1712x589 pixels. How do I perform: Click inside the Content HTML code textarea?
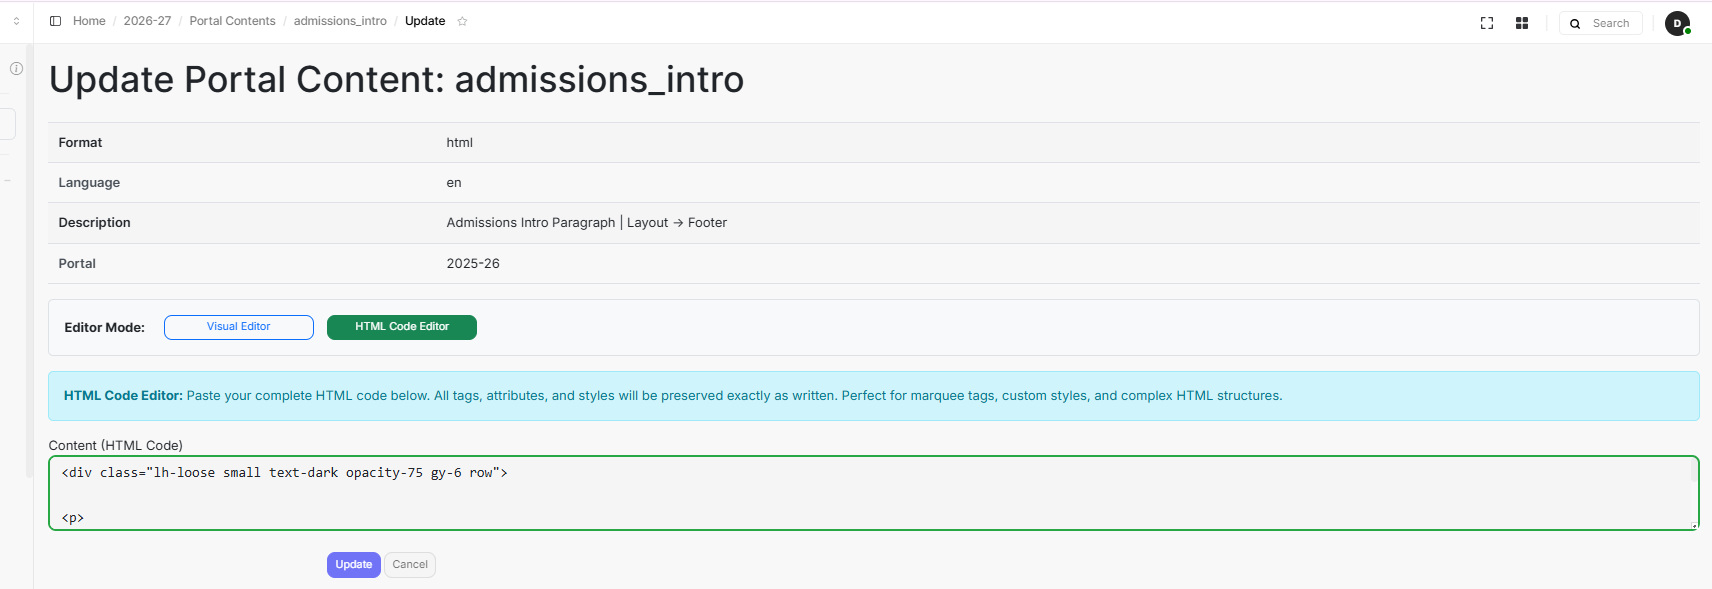[x=800, y=493]
